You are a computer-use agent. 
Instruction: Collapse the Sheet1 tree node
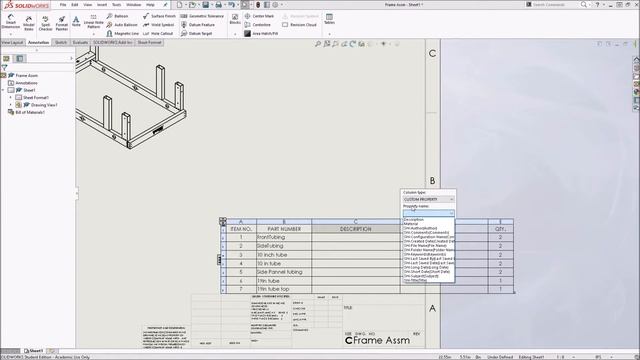(3, 90)
